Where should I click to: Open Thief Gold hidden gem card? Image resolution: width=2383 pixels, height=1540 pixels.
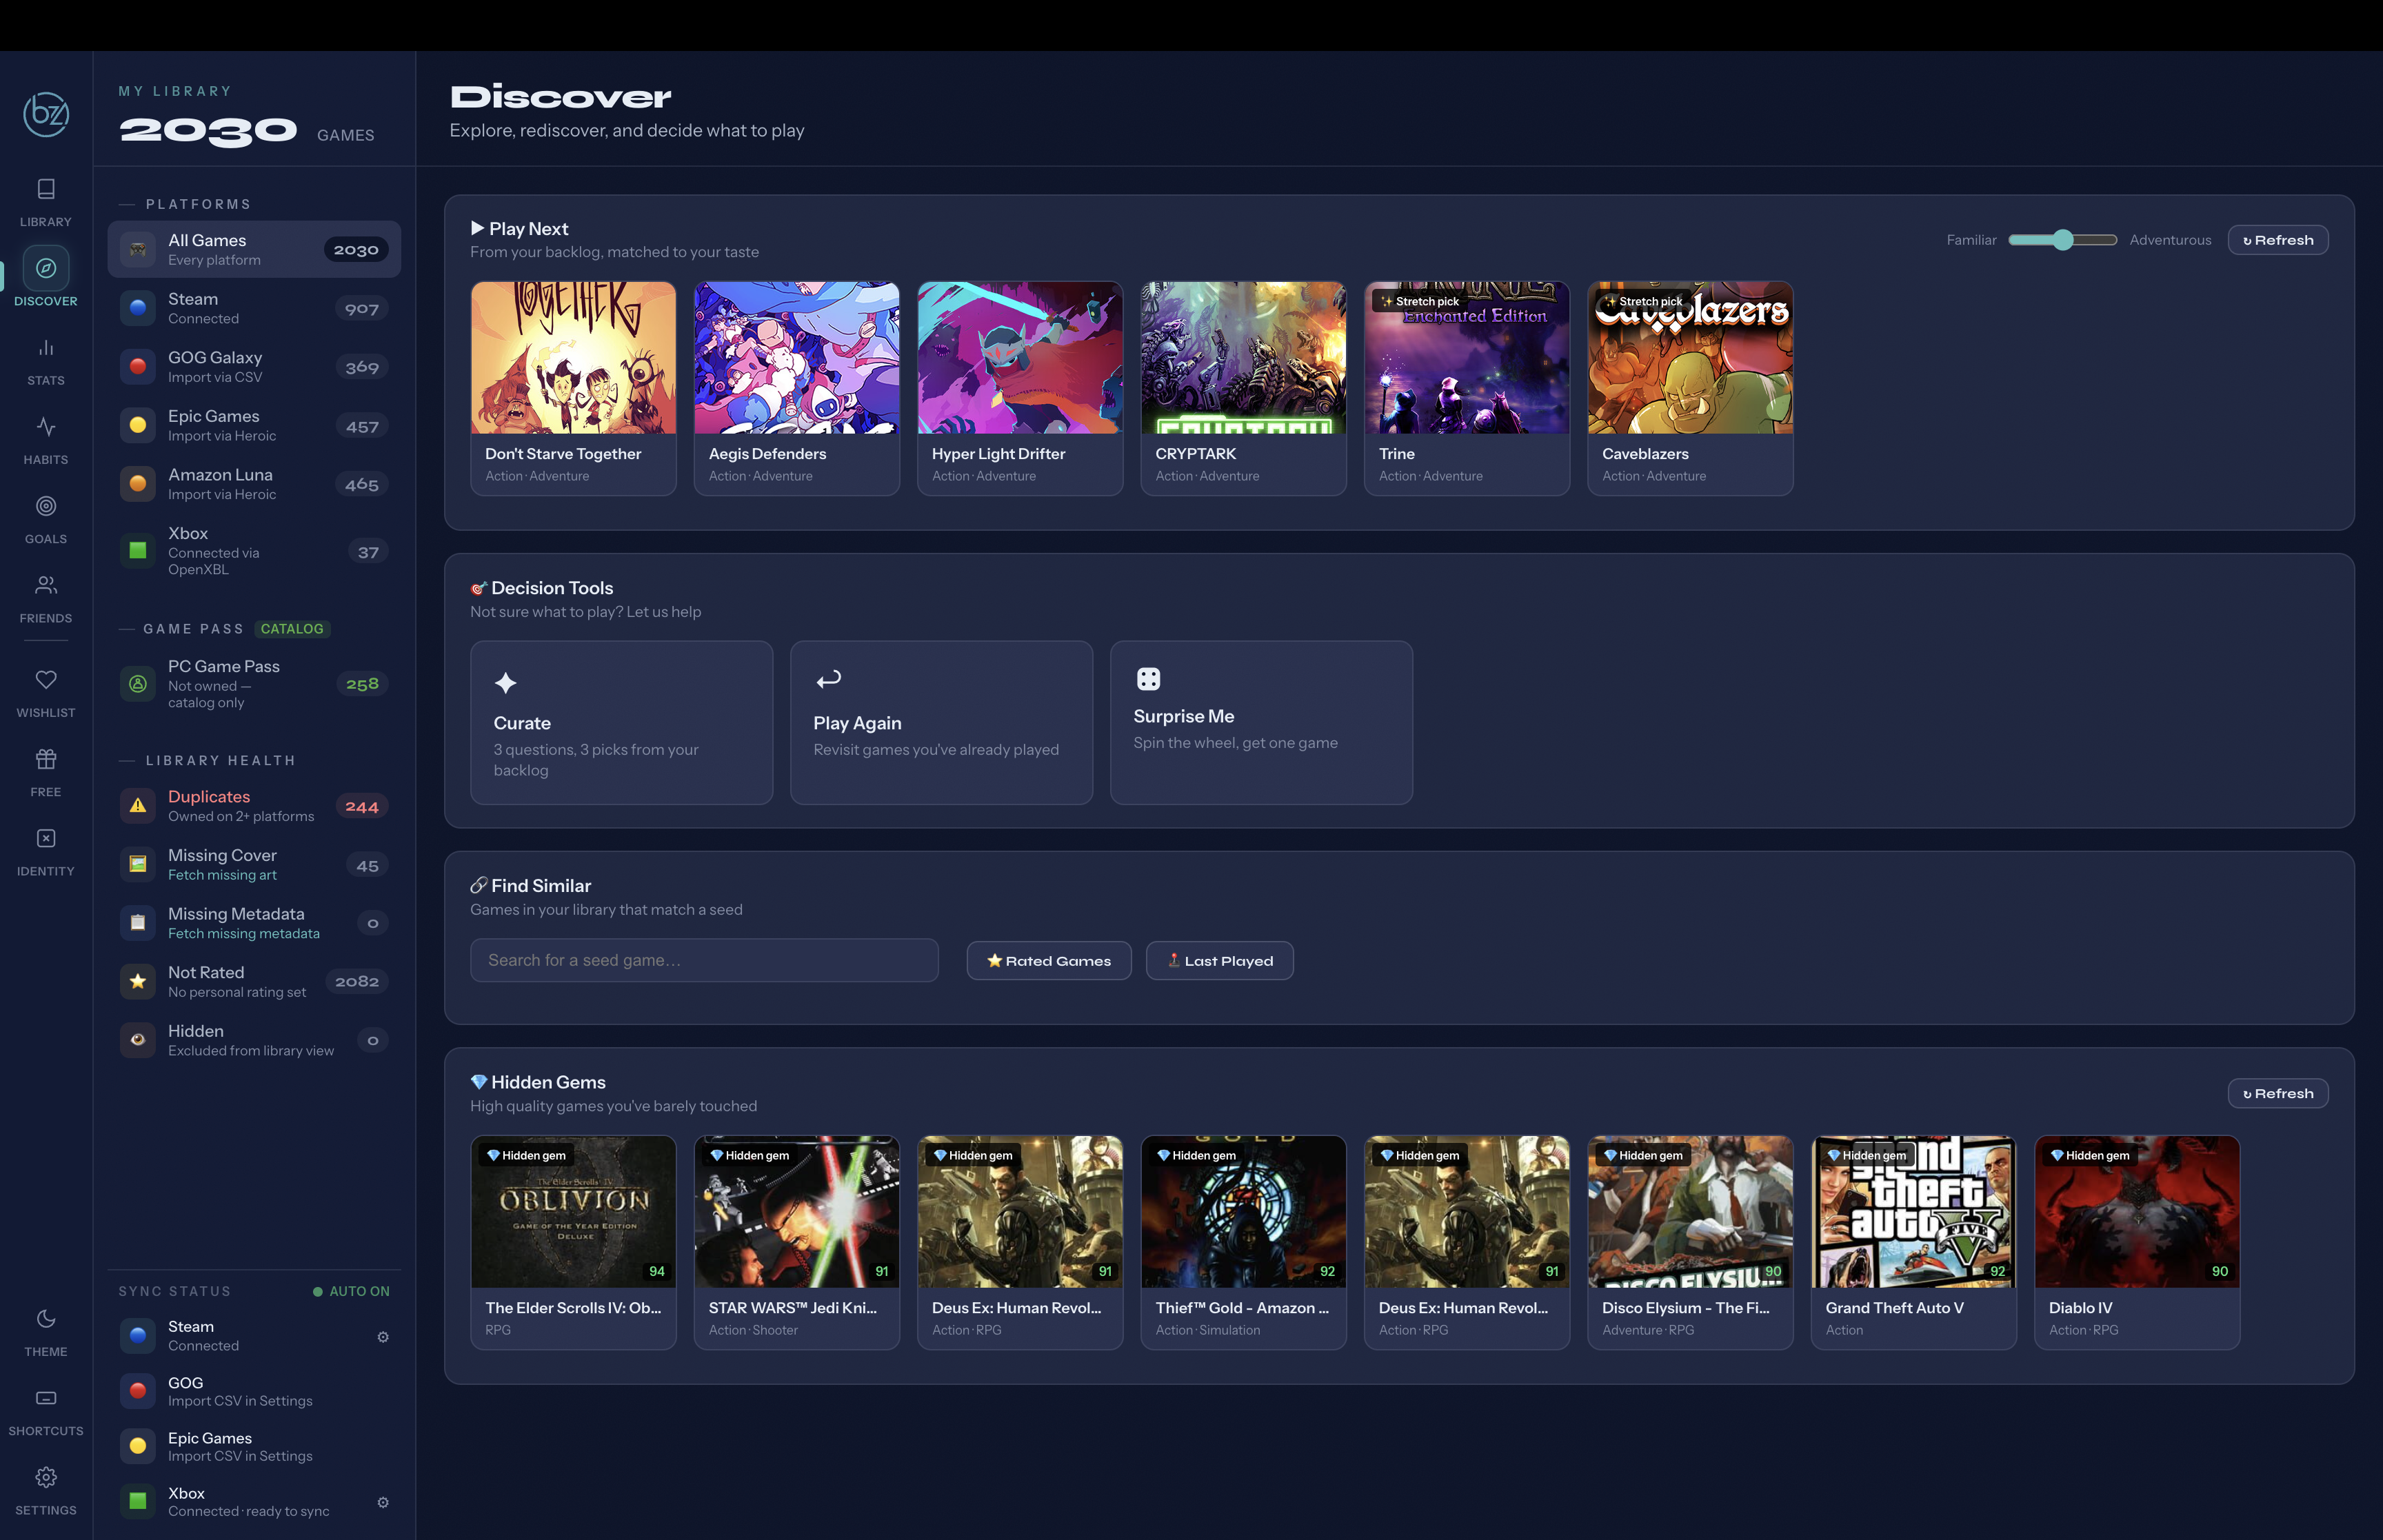click(x=1243, y=1242)
